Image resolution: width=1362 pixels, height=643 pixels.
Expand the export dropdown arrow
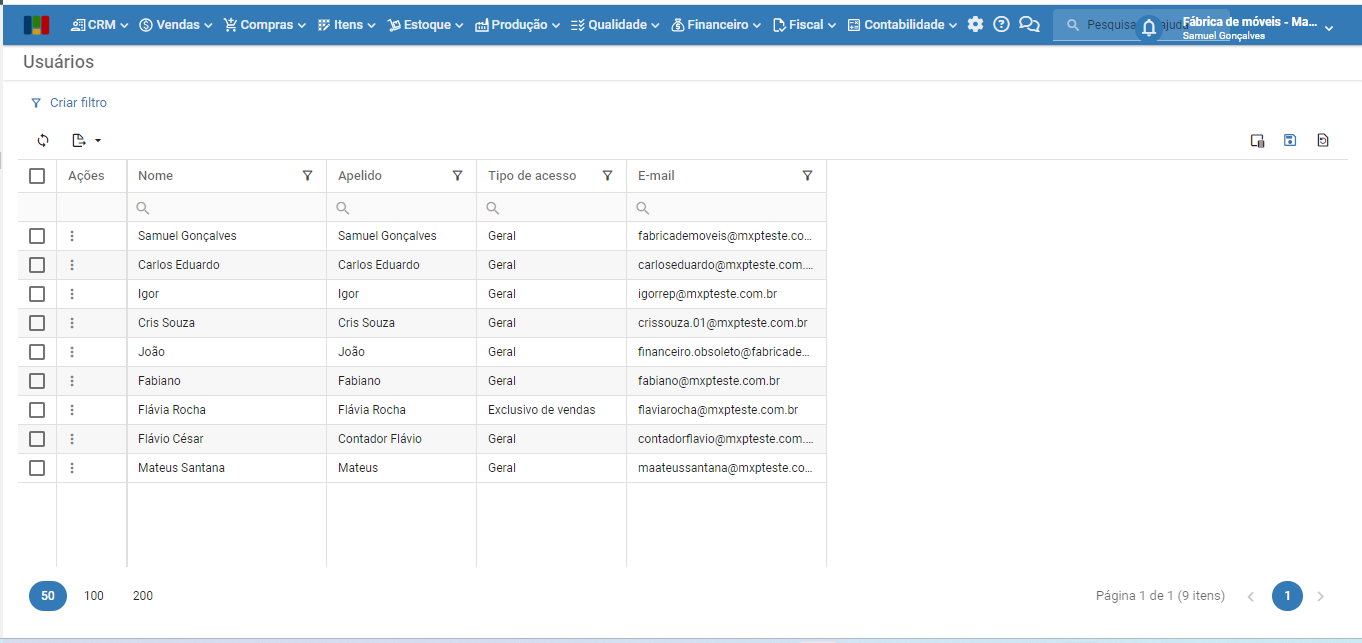point(98,141)
